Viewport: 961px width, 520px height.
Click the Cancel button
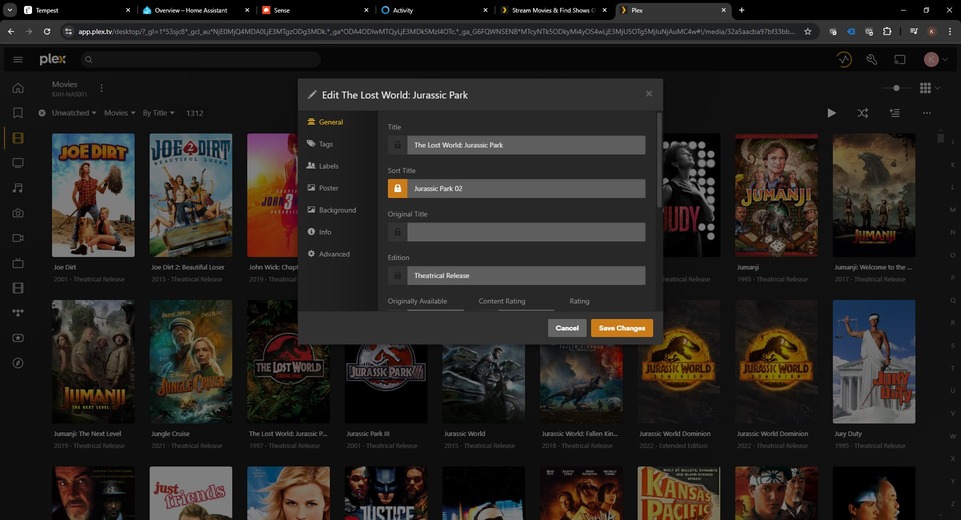[x=567, y=328]
